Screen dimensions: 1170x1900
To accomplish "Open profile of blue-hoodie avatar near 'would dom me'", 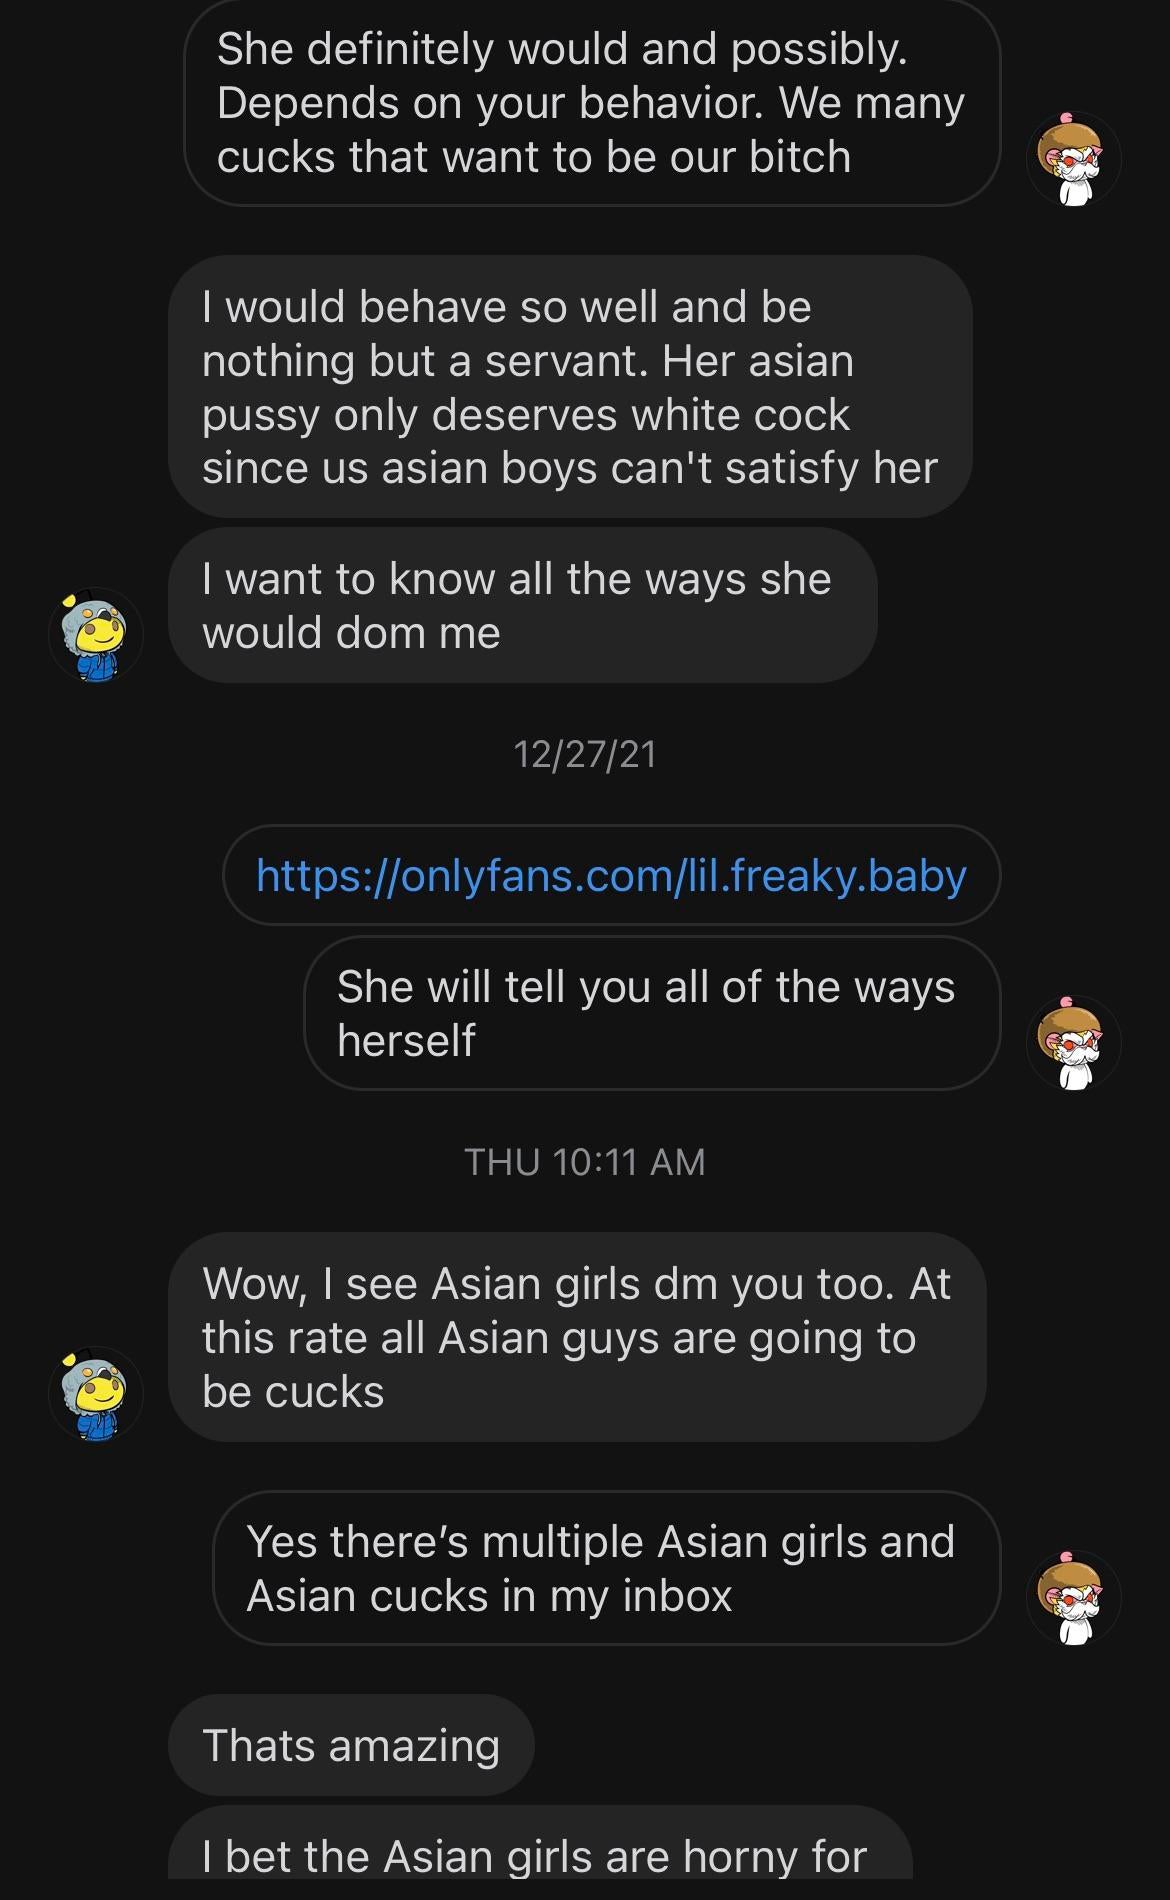I will tap(96, 635).
